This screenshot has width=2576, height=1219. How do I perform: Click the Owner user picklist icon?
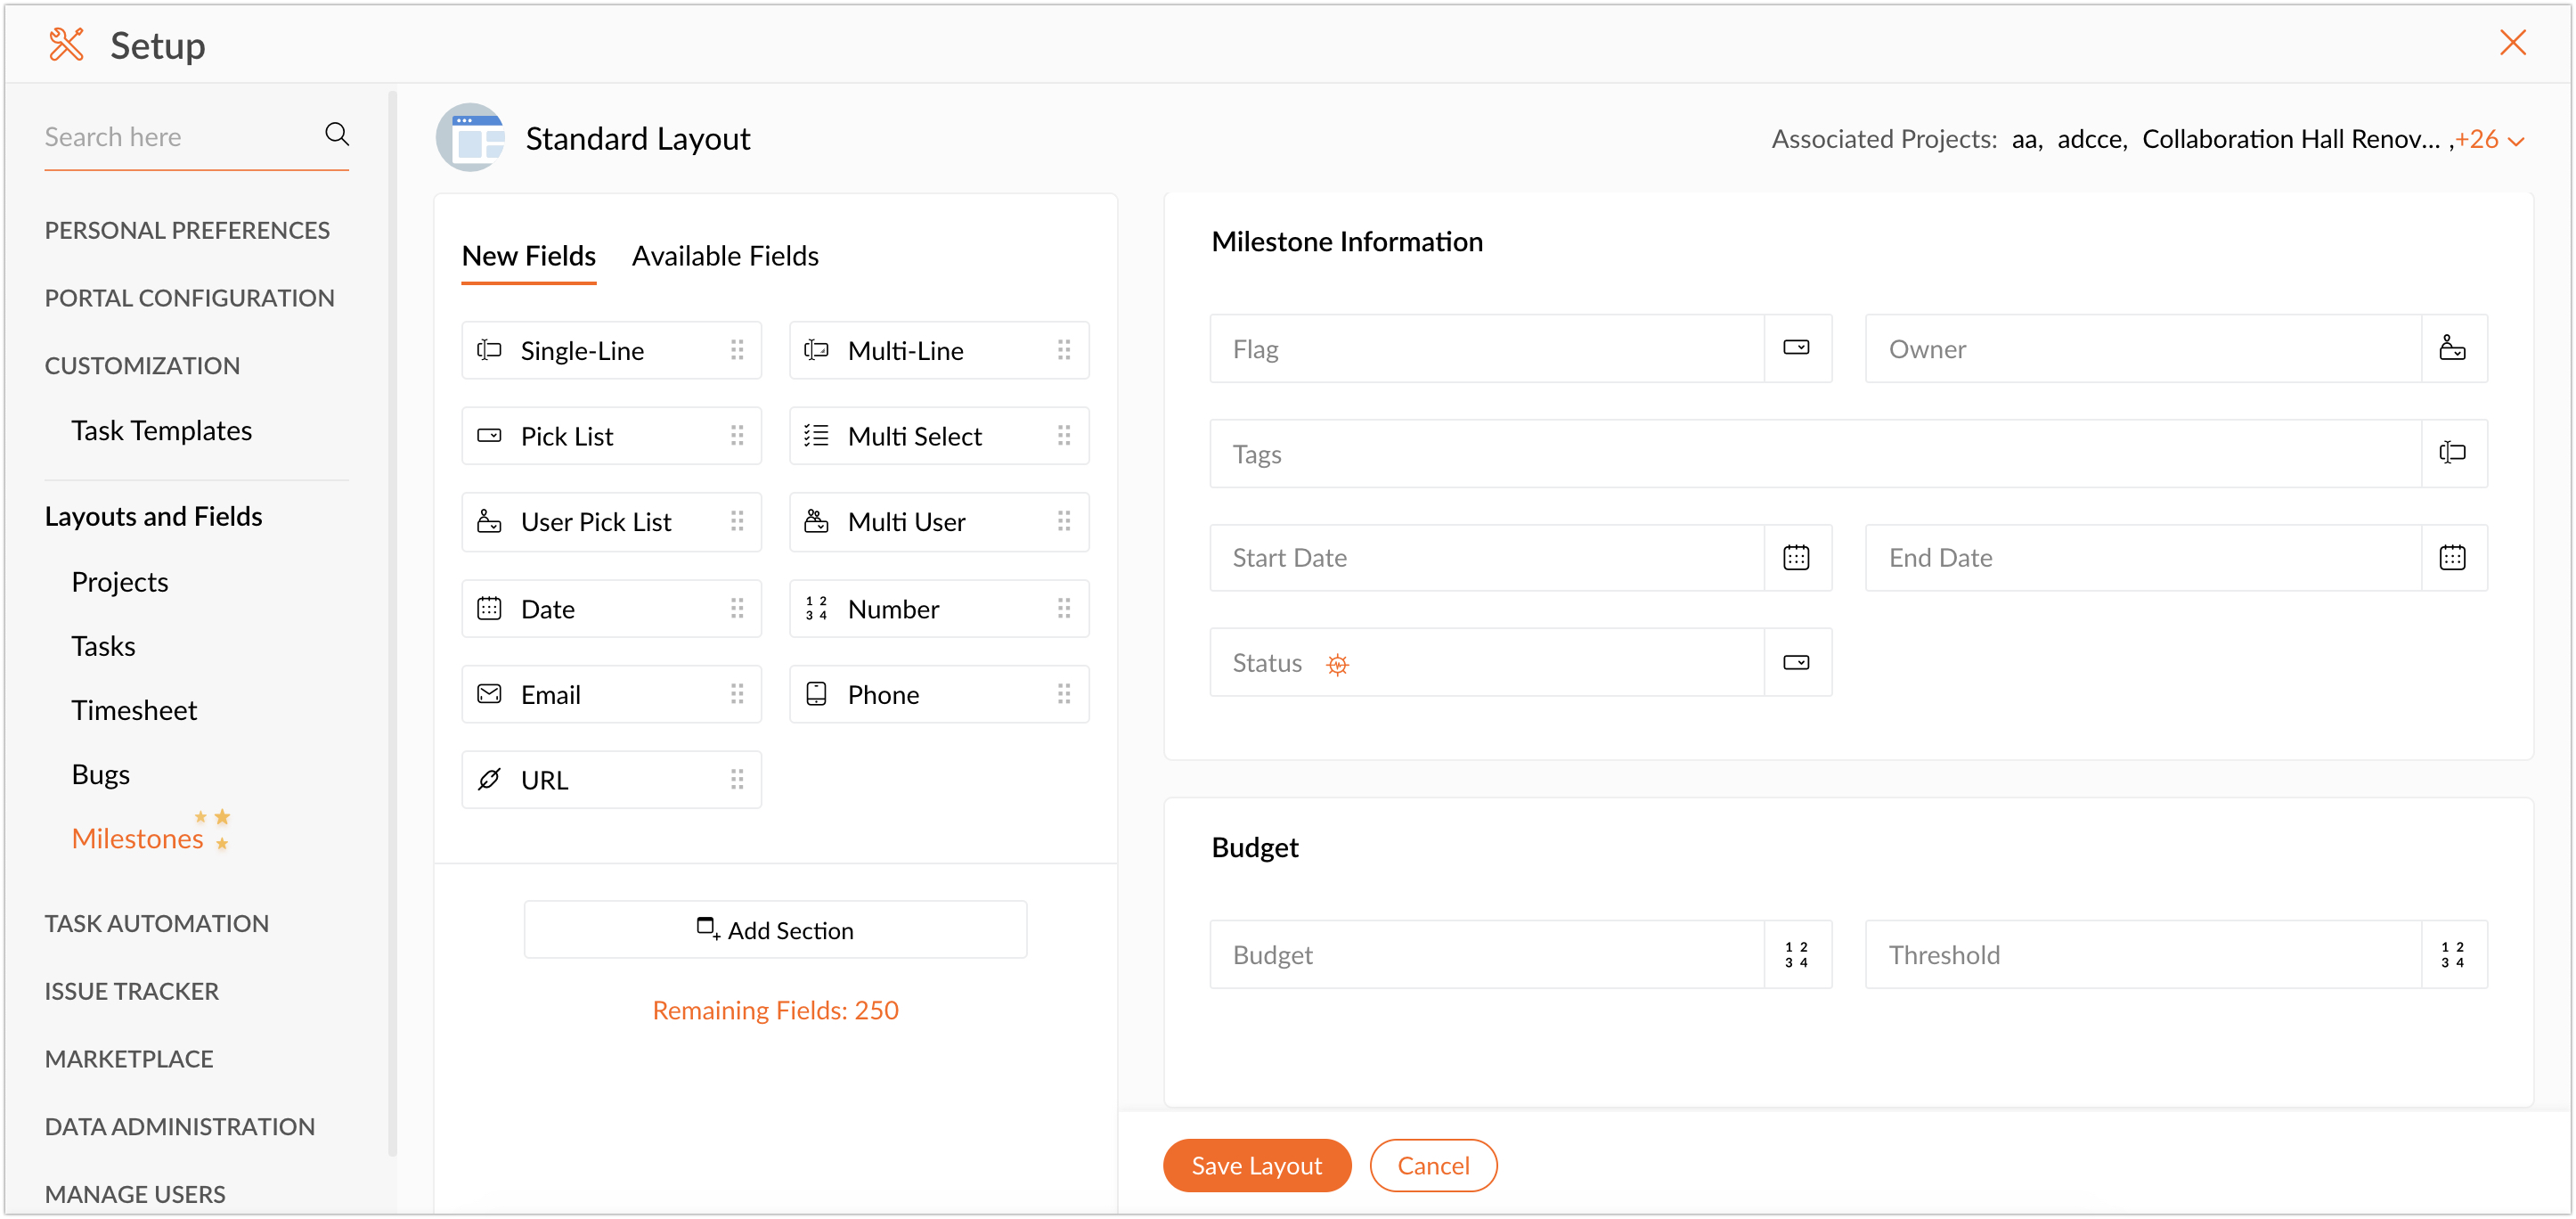pyautogui.click(x=2452, y=348)
